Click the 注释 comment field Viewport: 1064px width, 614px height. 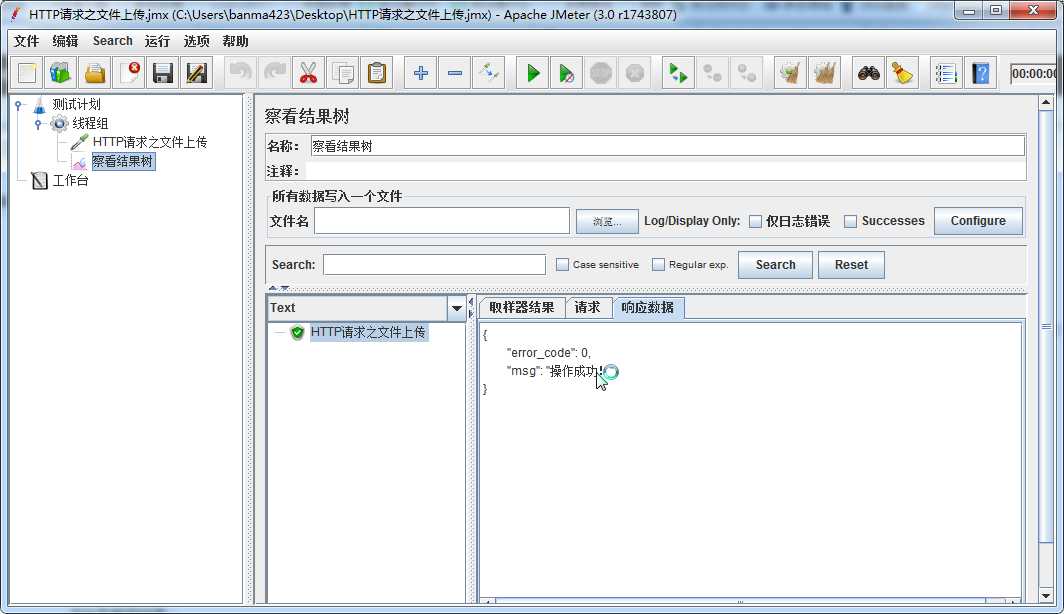click(666, 171)
